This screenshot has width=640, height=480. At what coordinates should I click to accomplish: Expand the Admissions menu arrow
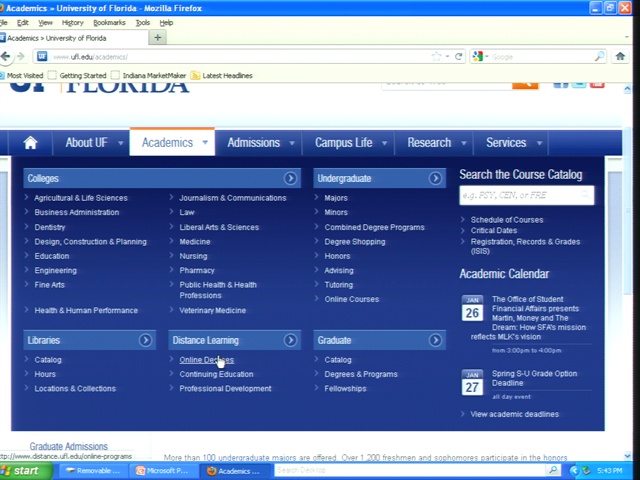coord(292,143)
